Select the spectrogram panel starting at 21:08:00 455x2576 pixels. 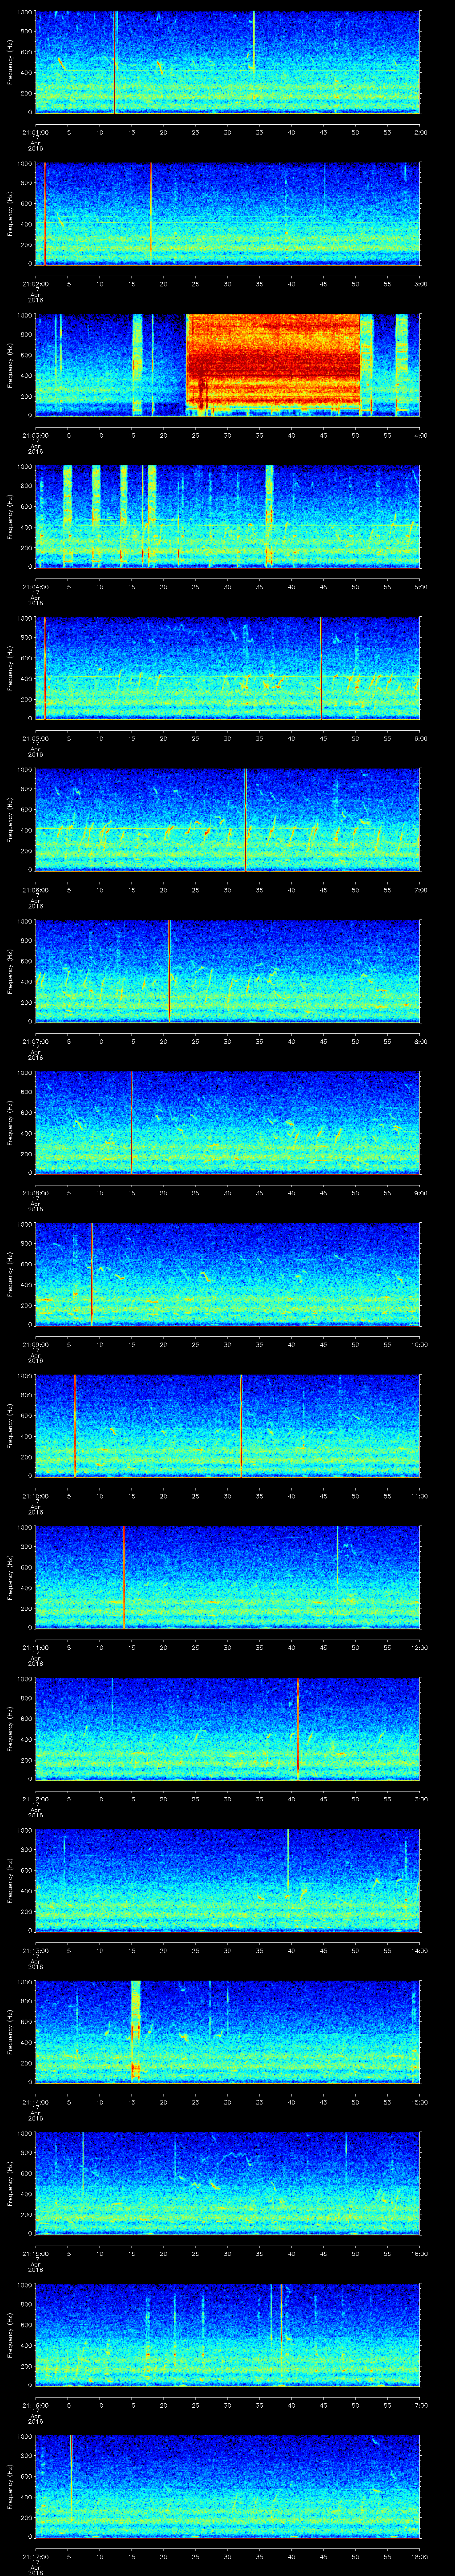click(228, 1123)
